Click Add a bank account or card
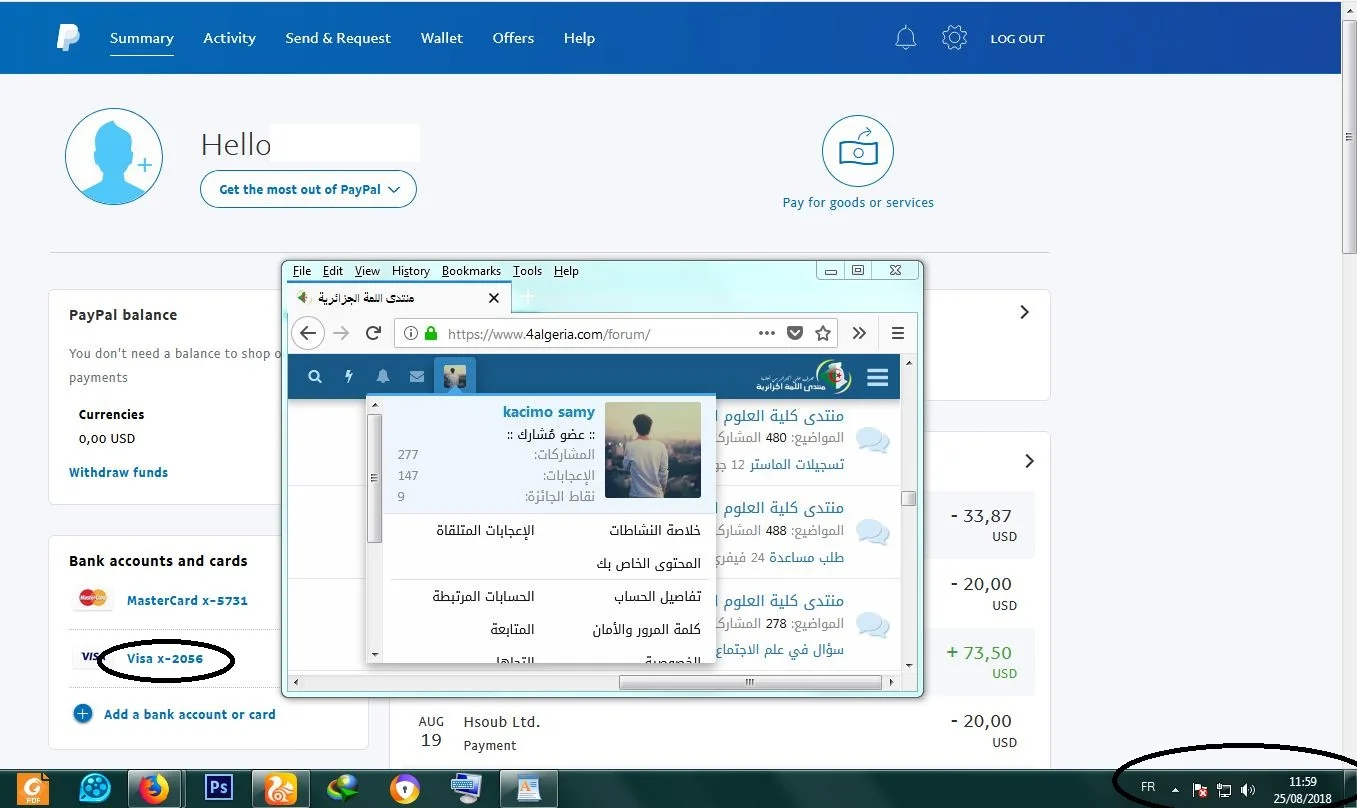The width and height of the screenshot is (1357, 808). (190, 715)
